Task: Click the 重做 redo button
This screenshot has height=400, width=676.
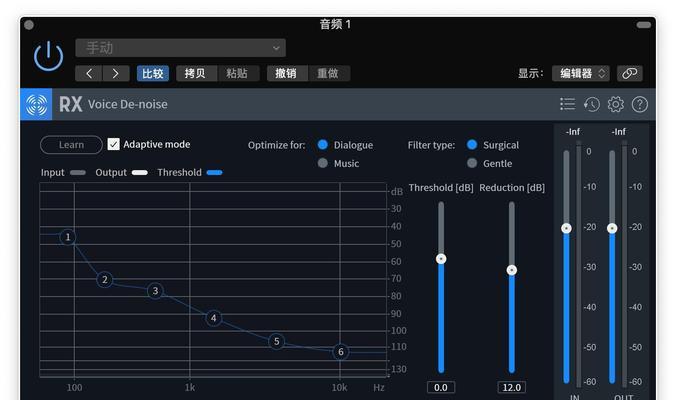Action: tap(328, 73)
